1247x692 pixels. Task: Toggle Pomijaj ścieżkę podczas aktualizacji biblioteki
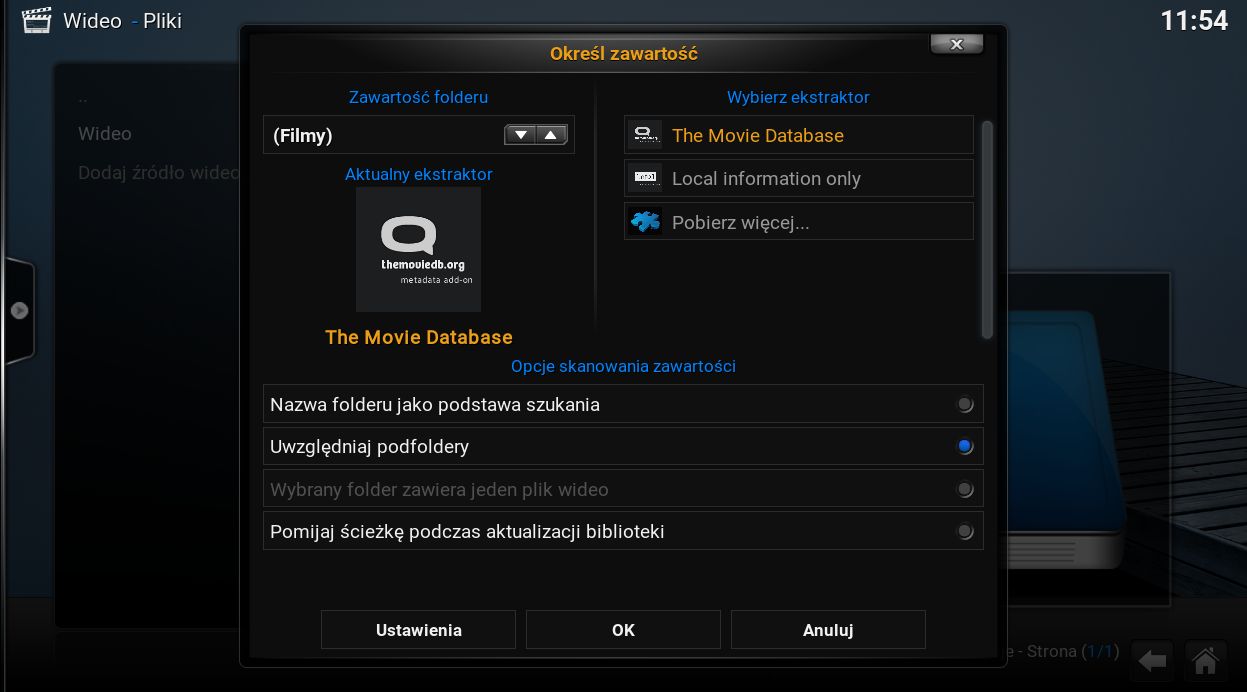coord(623,531)
